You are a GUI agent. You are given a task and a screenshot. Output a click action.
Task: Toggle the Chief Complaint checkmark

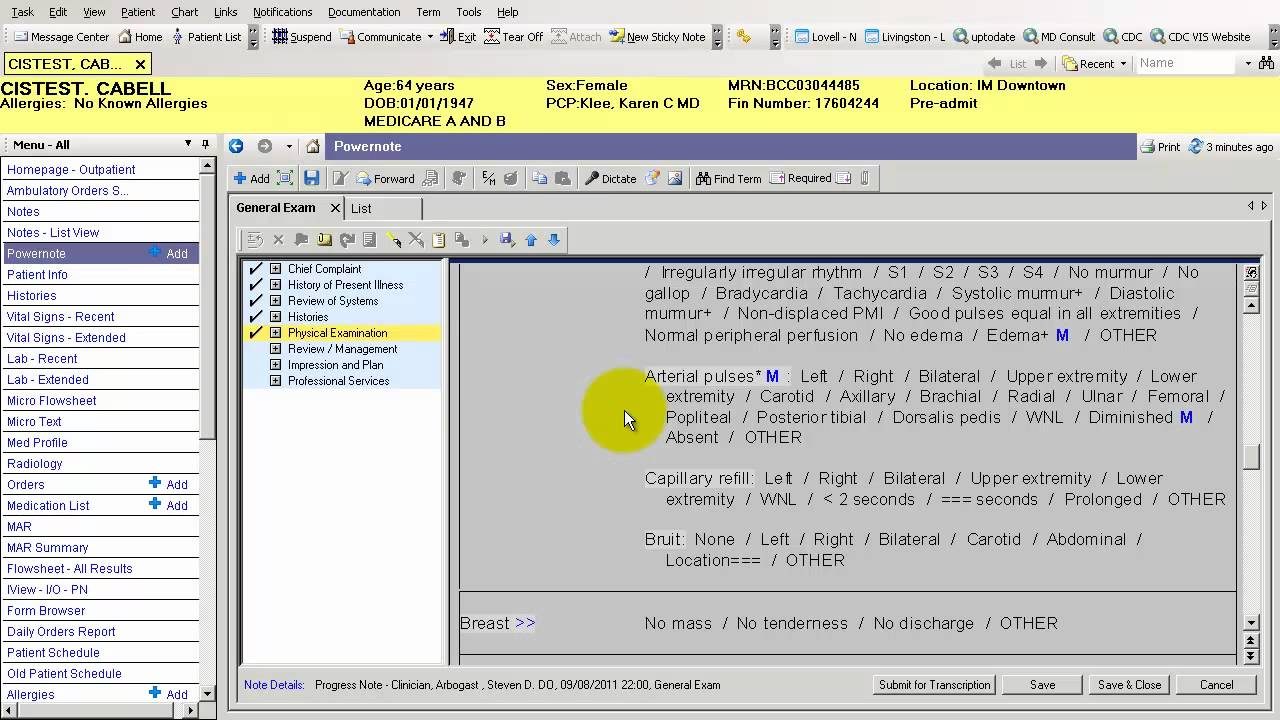point(255,269)
